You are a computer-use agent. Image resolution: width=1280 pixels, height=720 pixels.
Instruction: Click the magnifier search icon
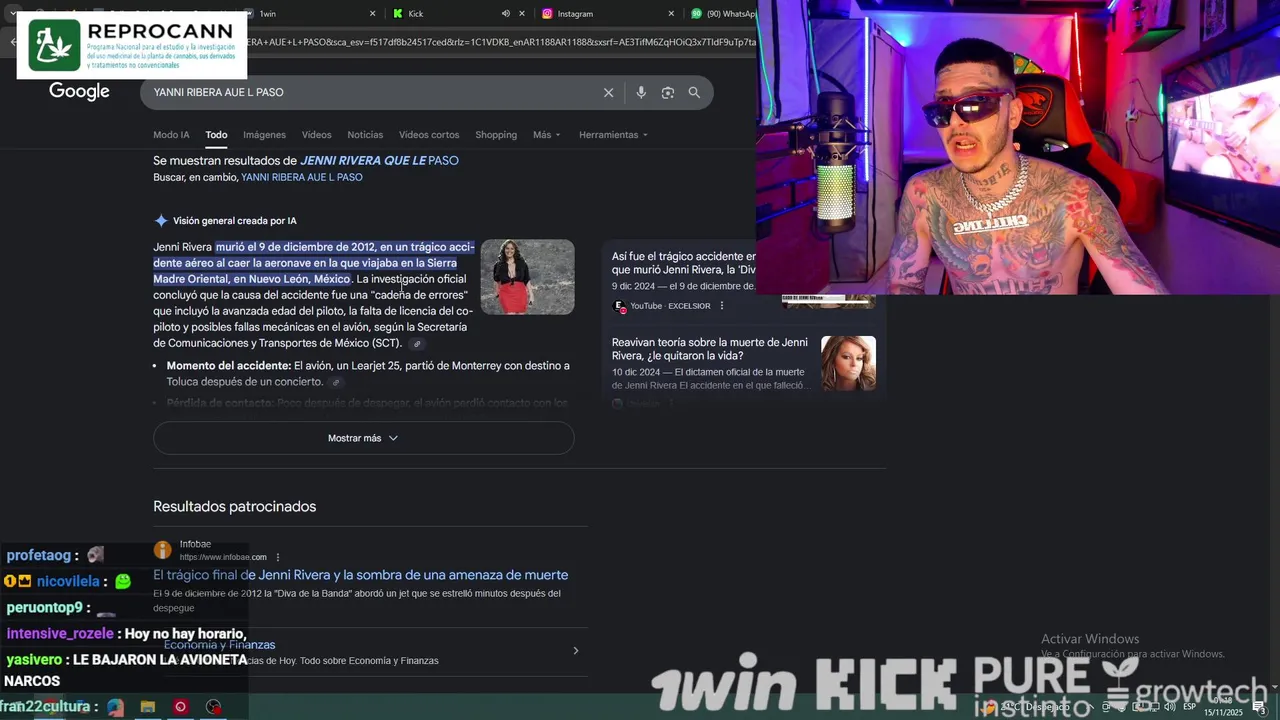(x=694, y=92)
